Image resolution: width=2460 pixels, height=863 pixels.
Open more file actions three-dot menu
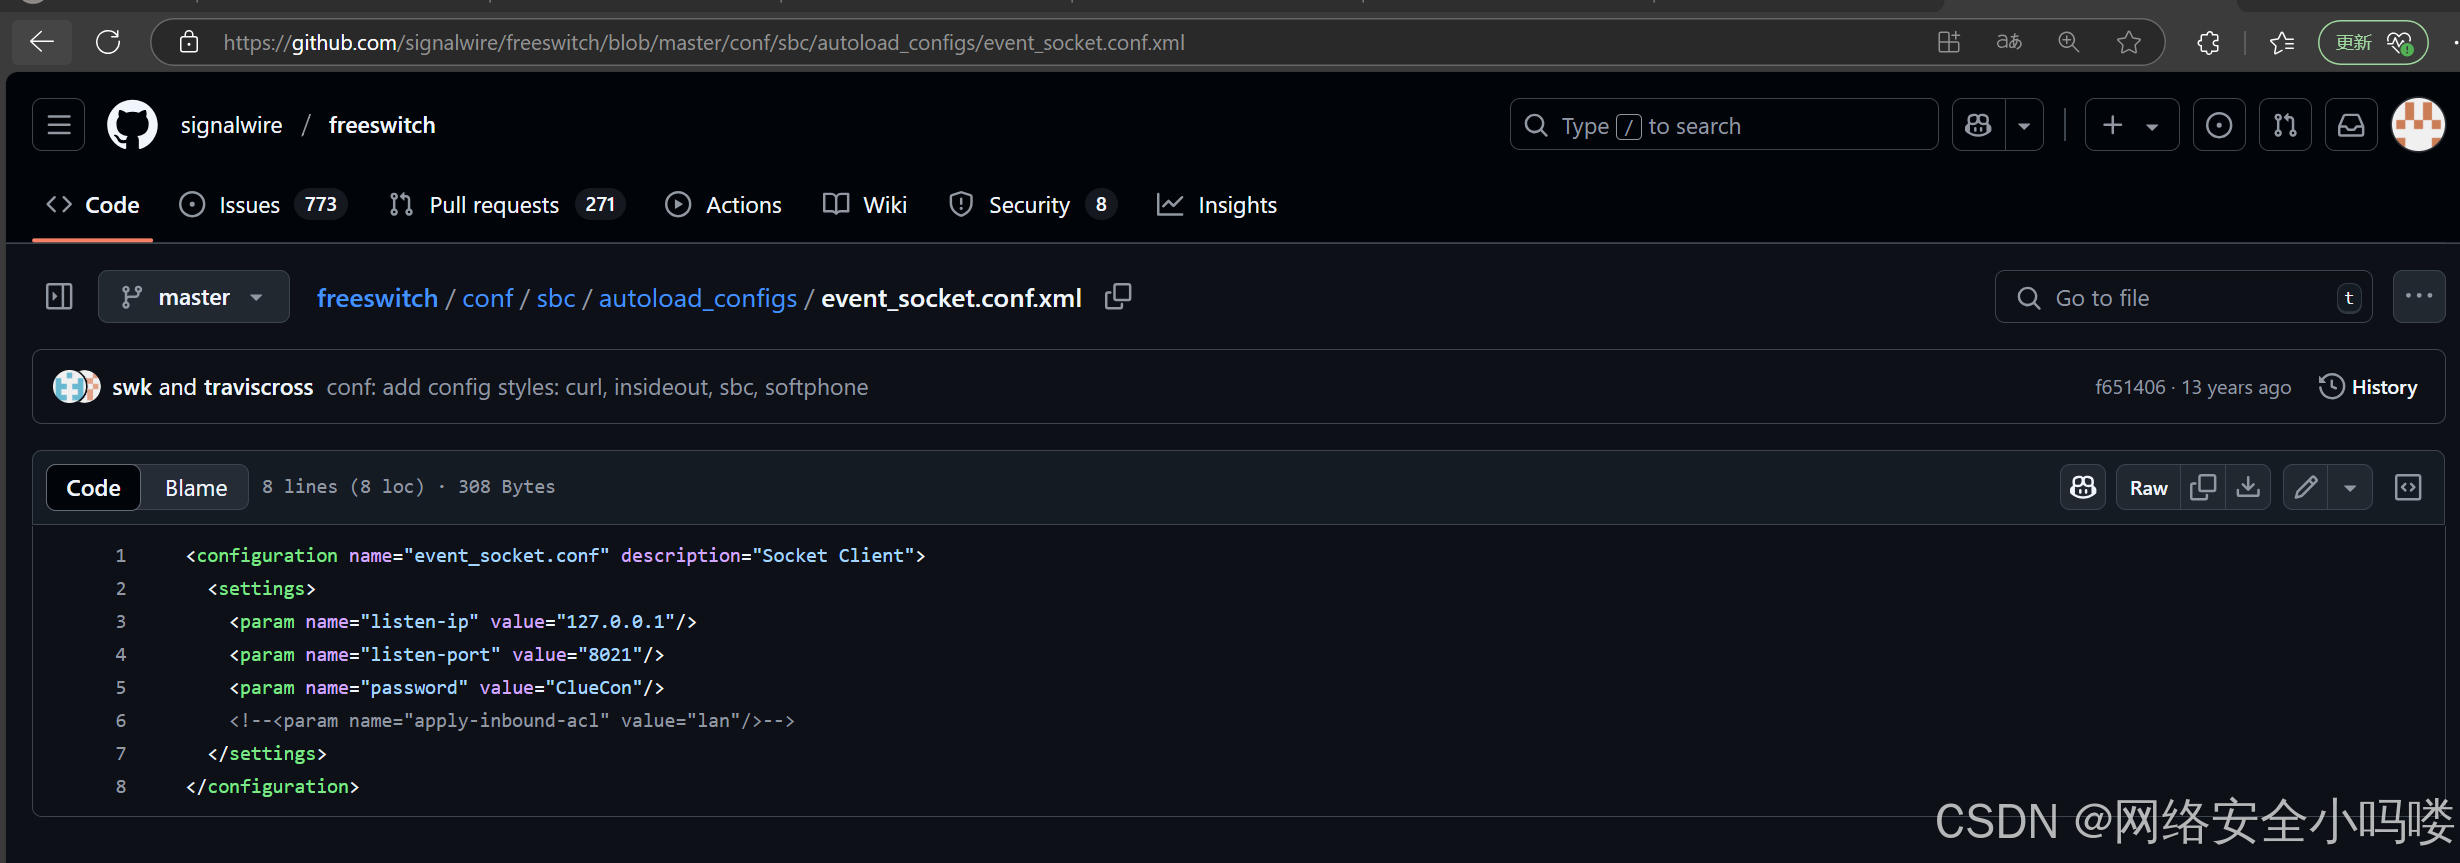(2419, 297)
